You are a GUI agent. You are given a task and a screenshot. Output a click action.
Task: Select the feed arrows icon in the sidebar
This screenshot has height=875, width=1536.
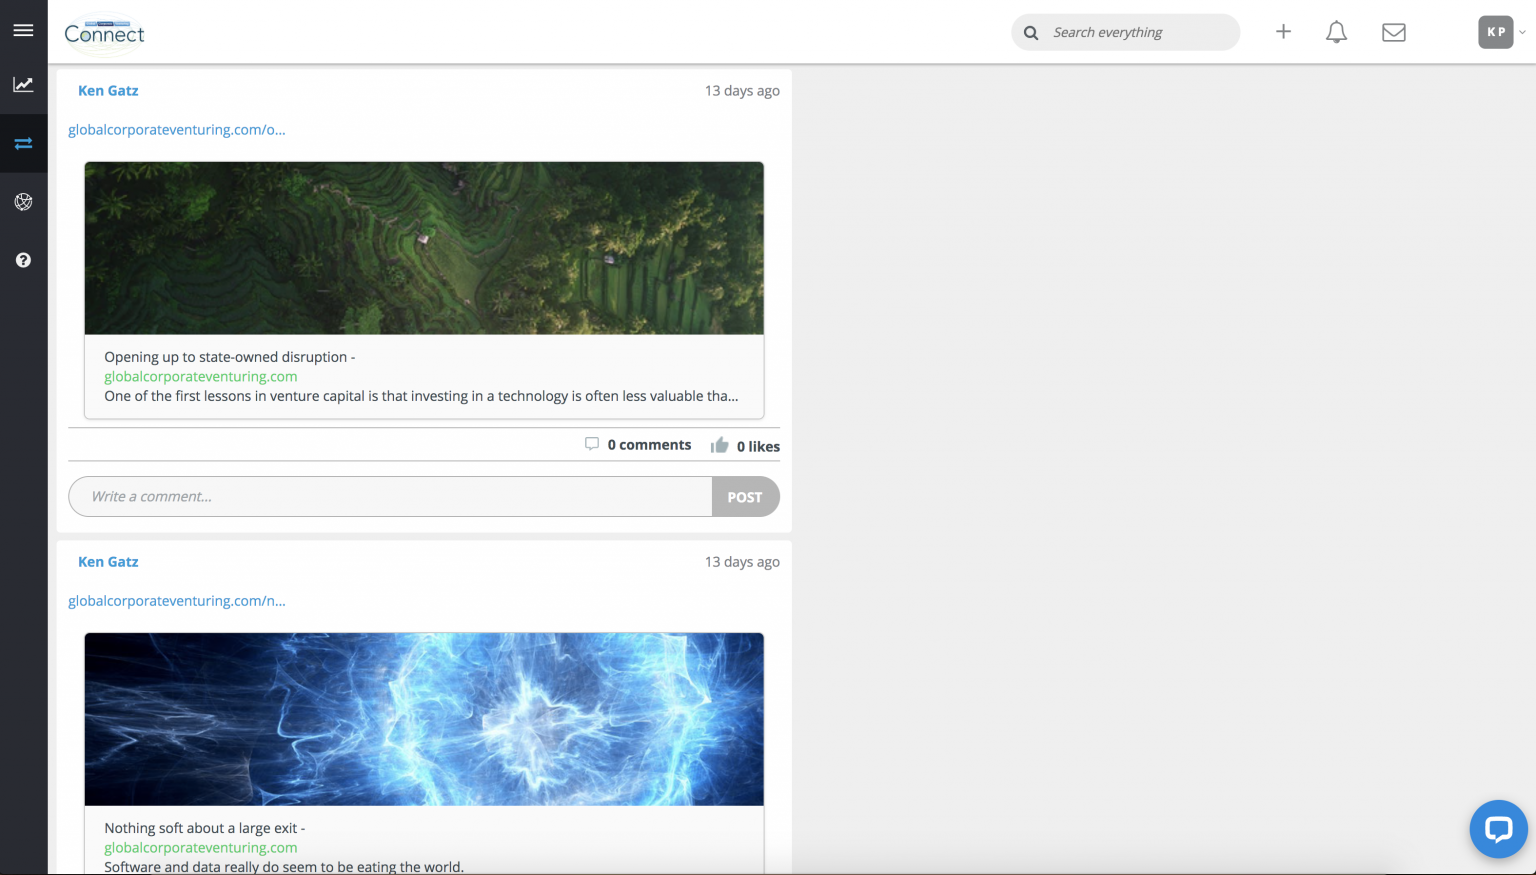(x=23, y=144)
